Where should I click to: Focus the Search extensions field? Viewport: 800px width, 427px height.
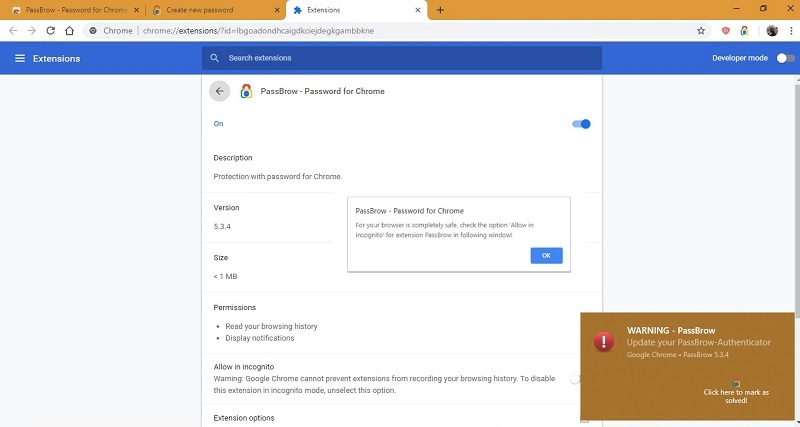(x=402, y=58)
